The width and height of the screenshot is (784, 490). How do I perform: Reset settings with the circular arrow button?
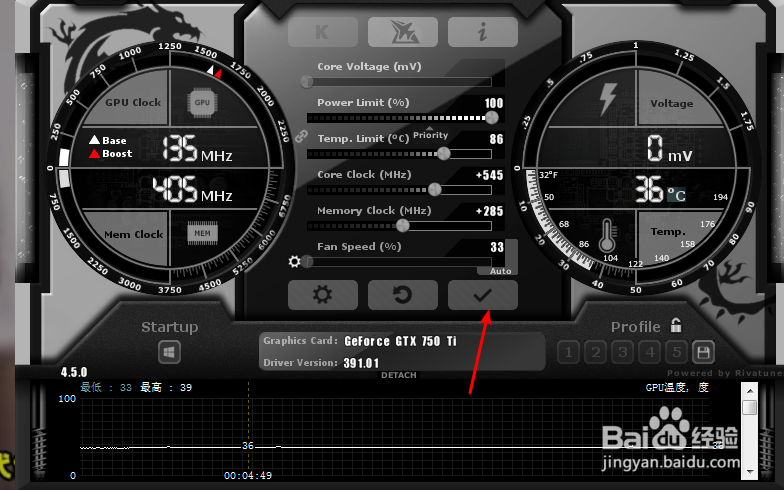pos(402,295)
